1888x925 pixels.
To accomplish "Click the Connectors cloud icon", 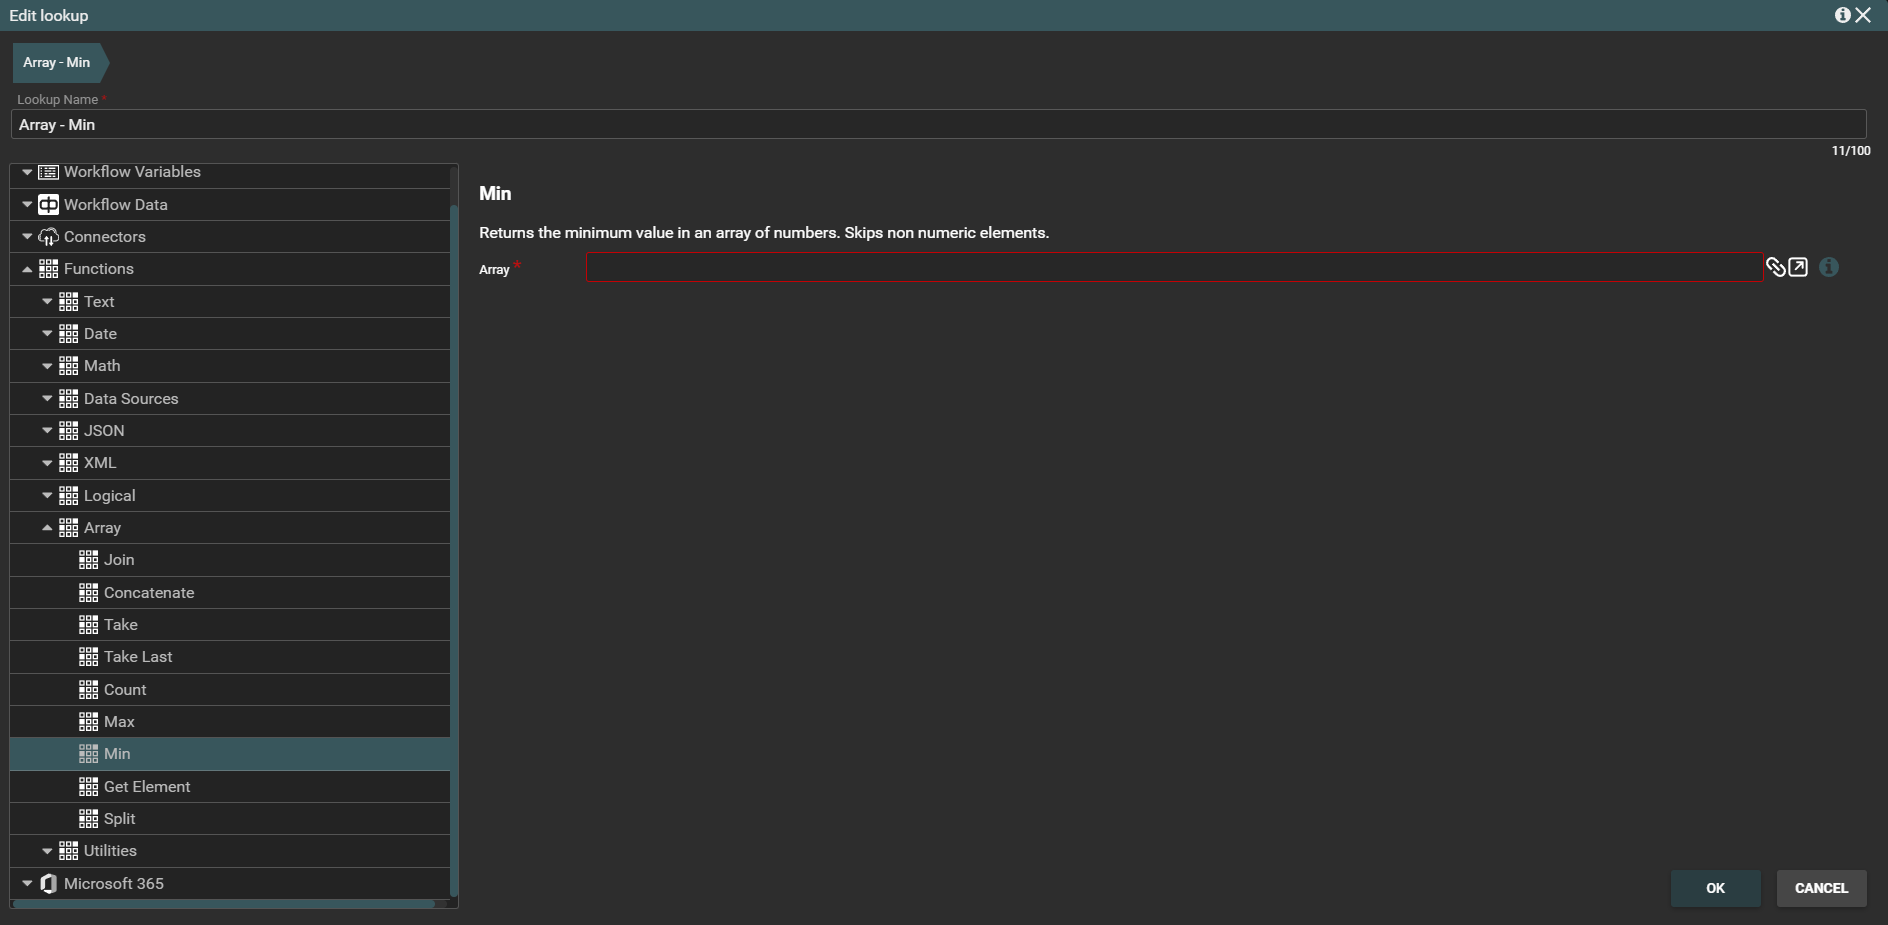I will [x=48, y=237].
